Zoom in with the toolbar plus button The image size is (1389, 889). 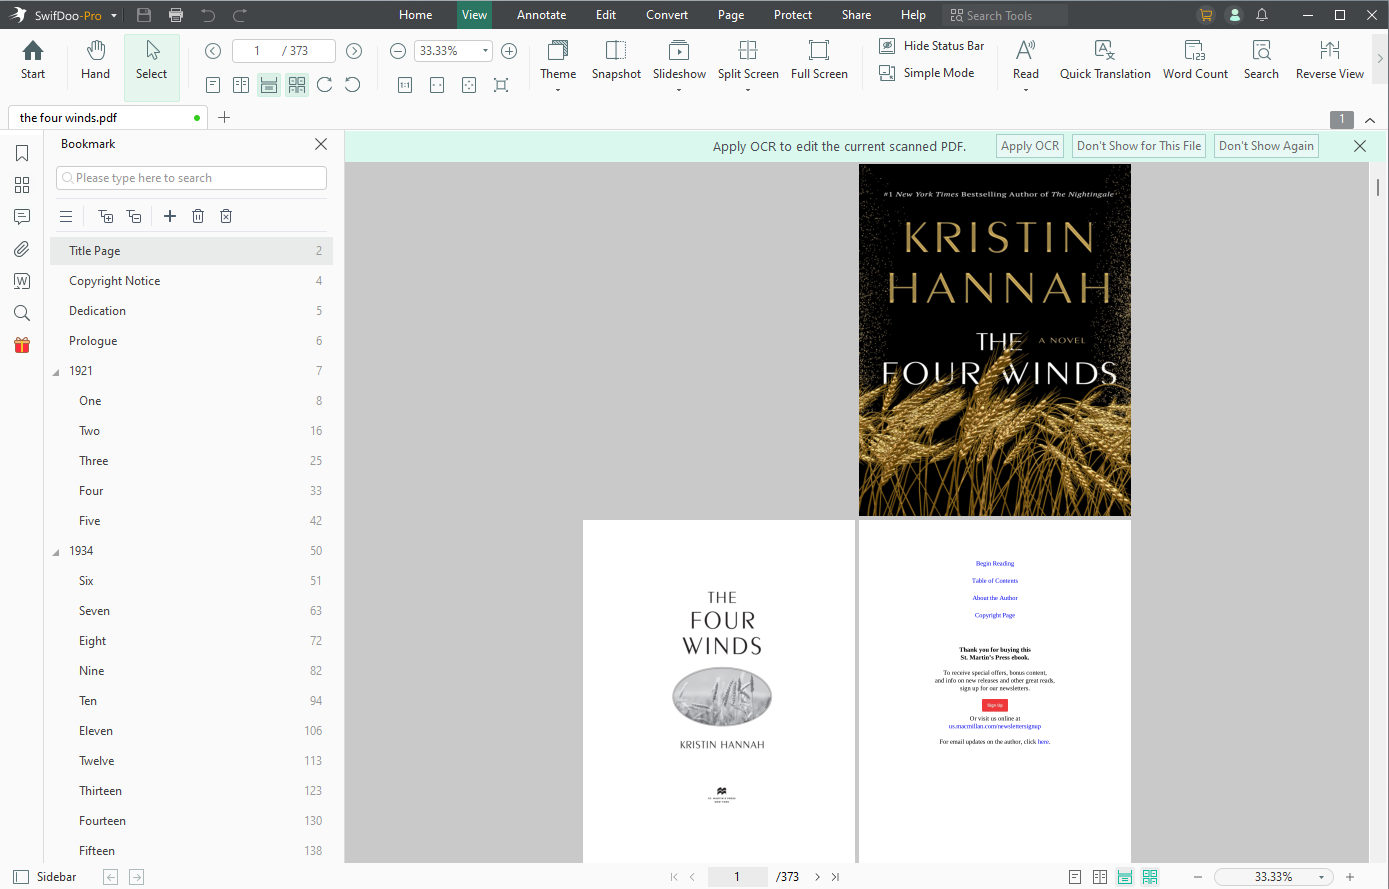tap(509, 51)
